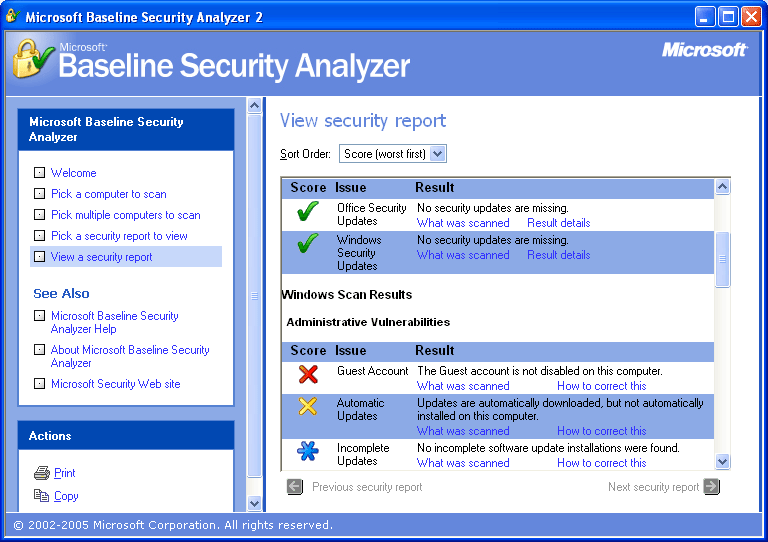Click the copy icon beside Copy
The height and width of the screenshot is (542, 768).
coord(41,495)
